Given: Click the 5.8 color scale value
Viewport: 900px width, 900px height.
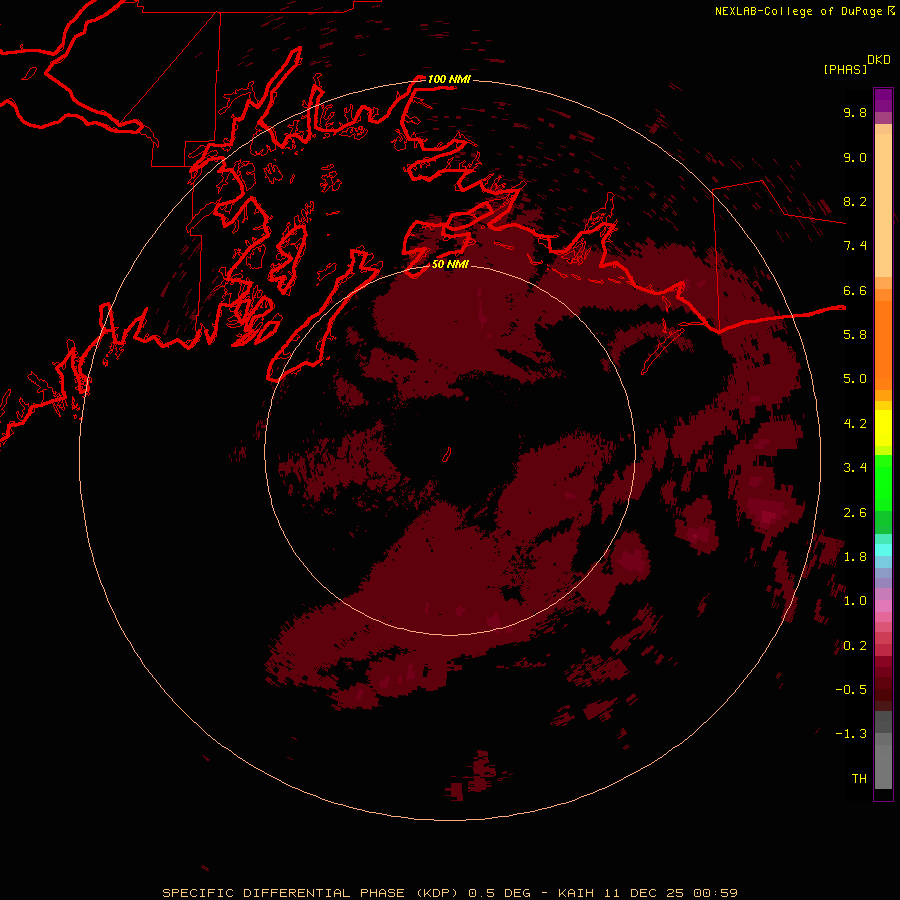Looking at the screenshot, I should point(855,335).
